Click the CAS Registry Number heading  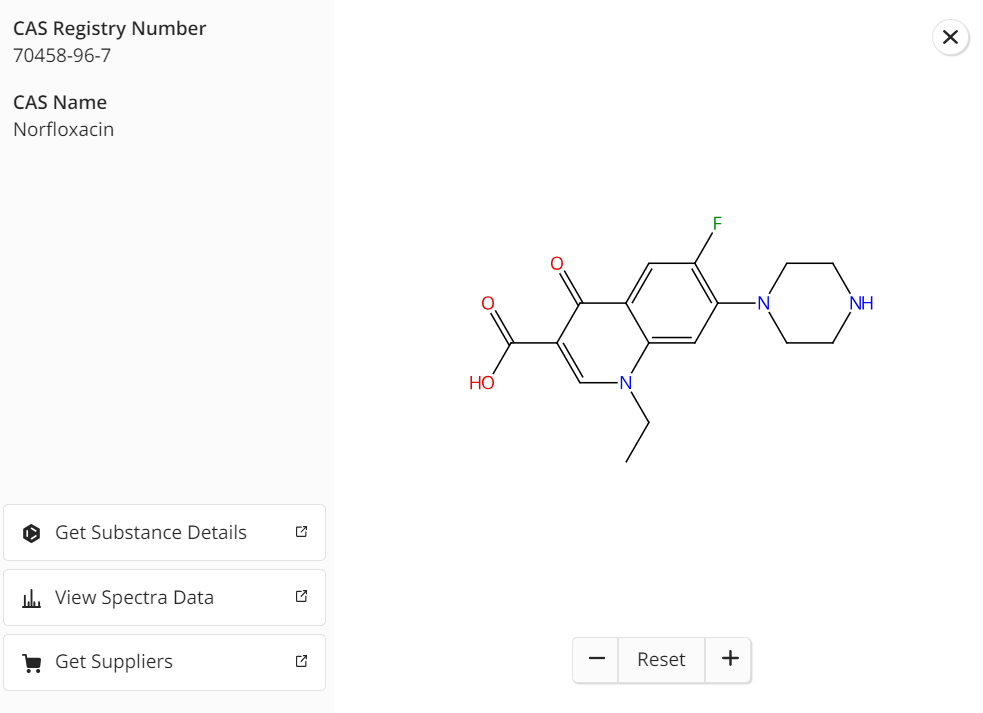click(110, 29)
